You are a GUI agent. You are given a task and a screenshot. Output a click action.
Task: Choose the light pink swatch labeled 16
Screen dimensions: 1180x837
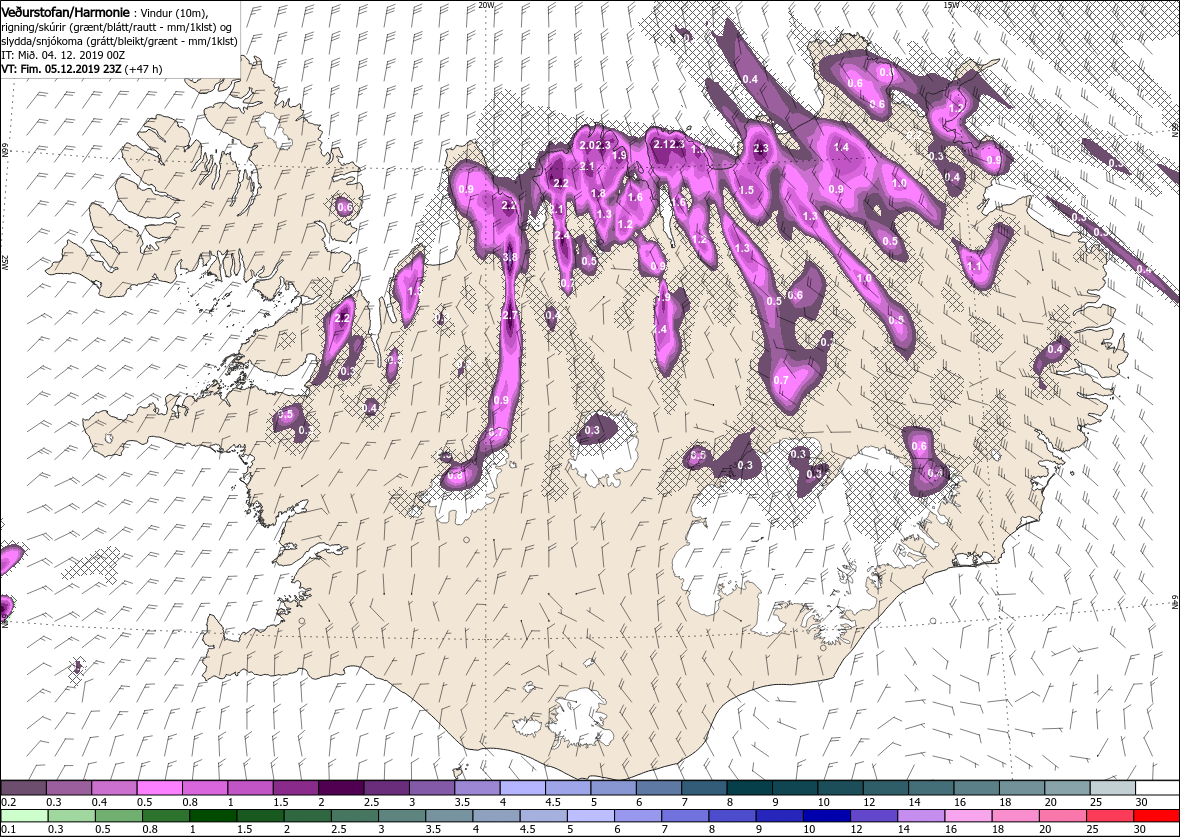[x=968, y=816]
